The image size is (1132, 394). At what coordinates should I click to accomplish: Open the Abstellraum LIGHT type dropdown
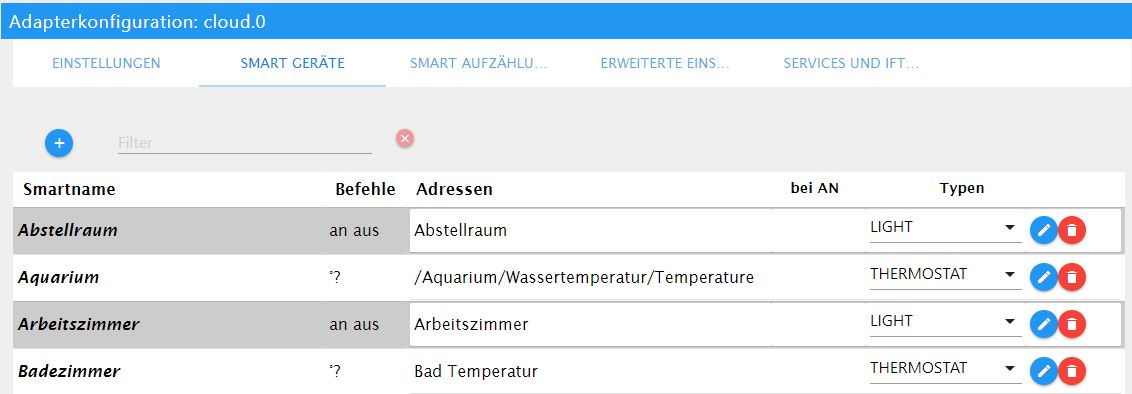tap(946, 229)
